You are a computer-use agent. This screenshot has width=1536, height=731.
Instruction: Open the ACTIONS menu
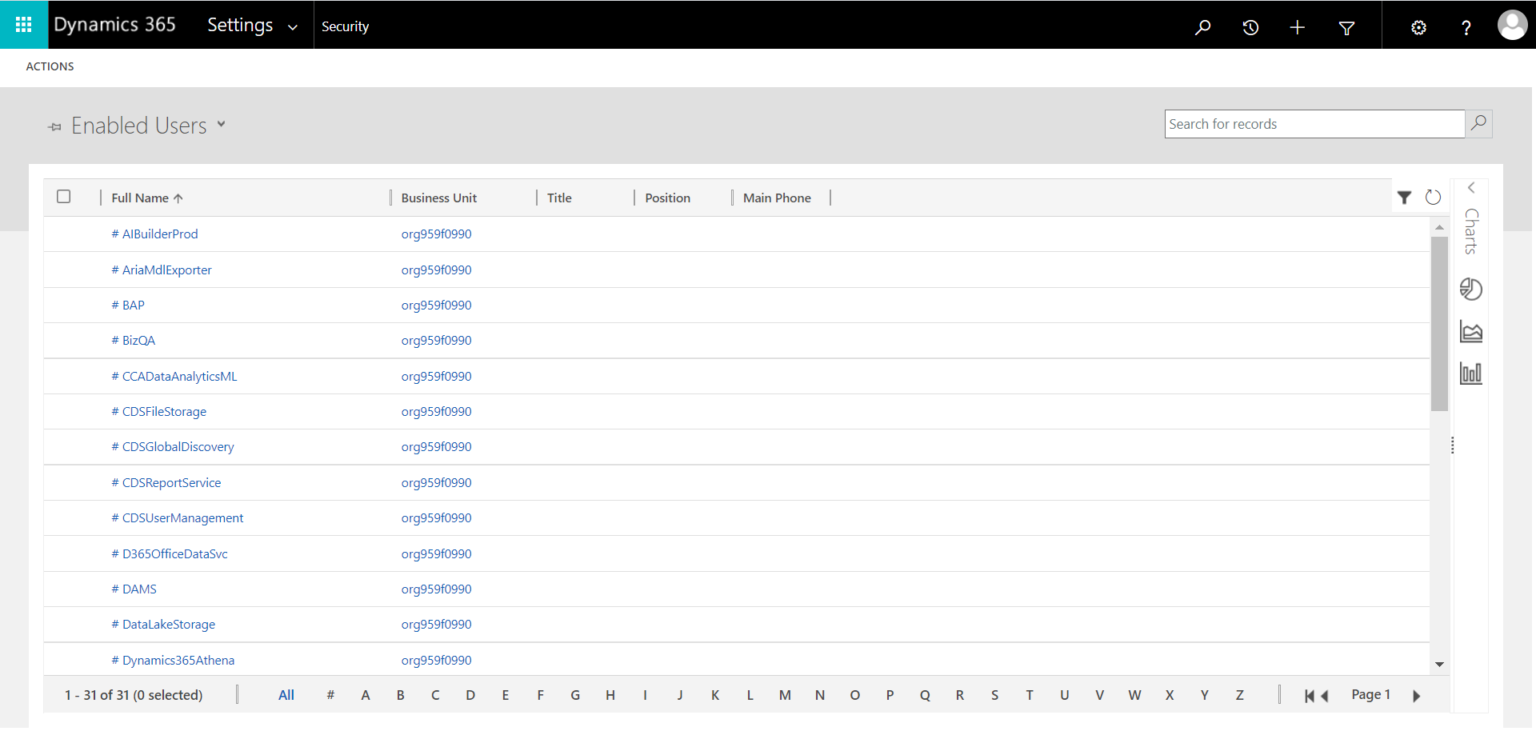pyautogui.click(x=49, y=66)
